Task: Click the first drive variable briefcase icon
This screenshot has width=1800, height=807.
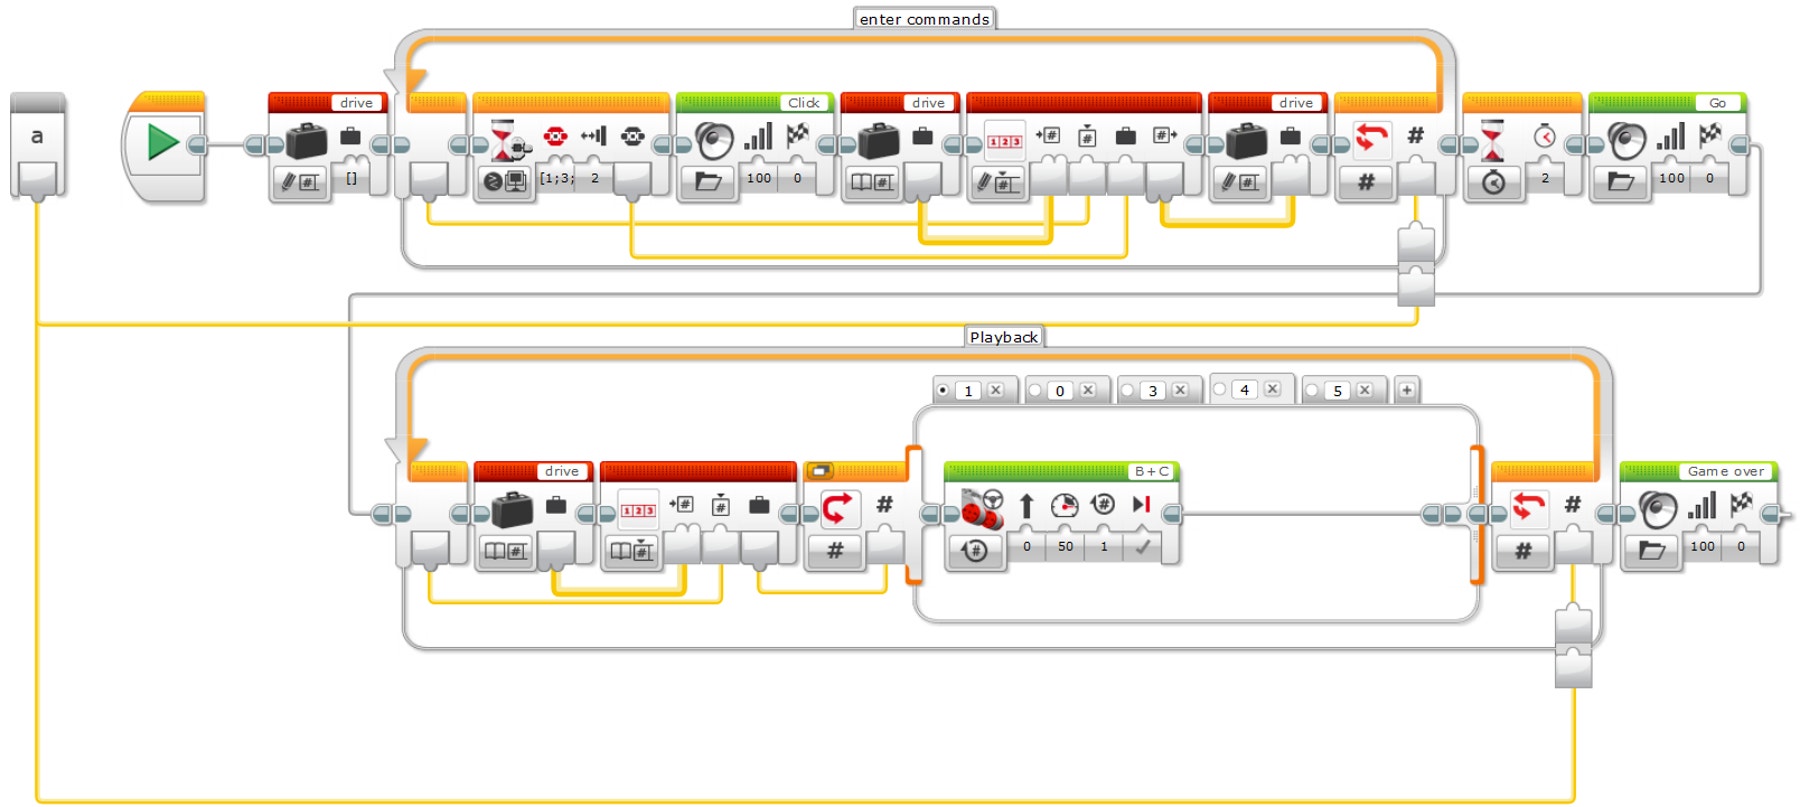Action: tap(305, 140)
